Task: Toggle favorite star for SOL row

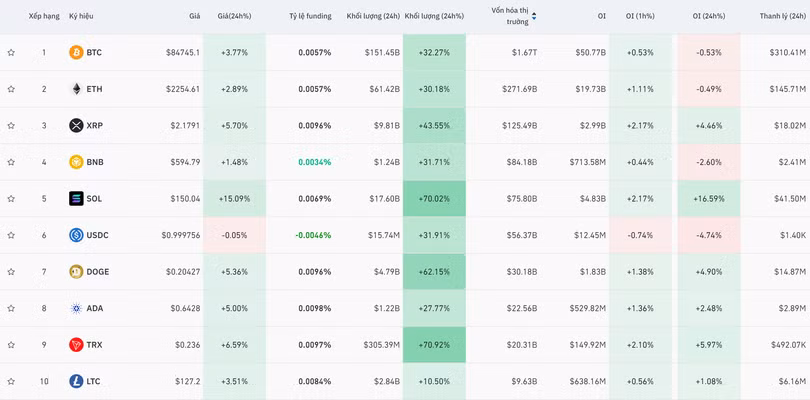Action: click(x=11, y=198)
